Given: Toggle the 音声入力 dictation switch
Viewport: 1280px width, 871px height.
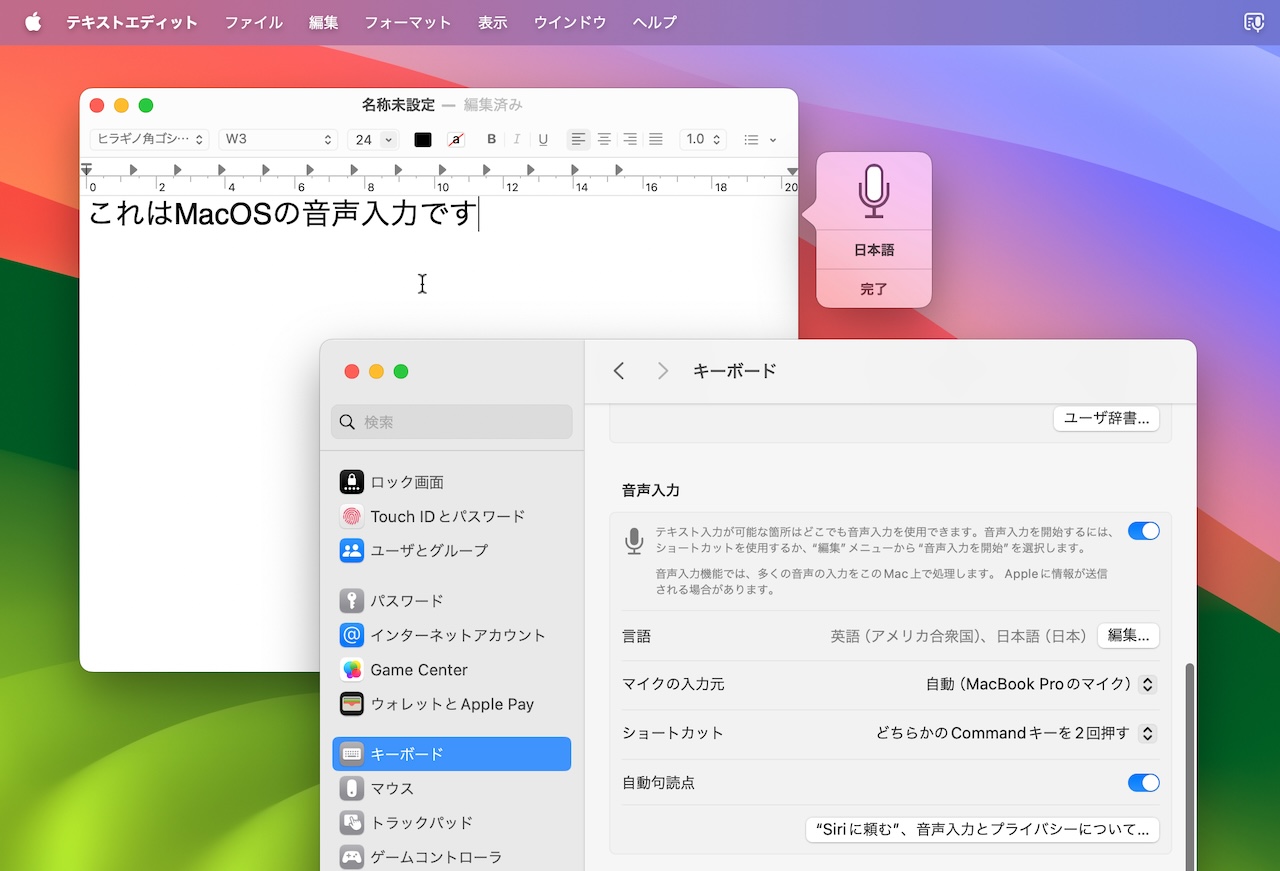Looking at the screenshot, I should (1143, 531).
